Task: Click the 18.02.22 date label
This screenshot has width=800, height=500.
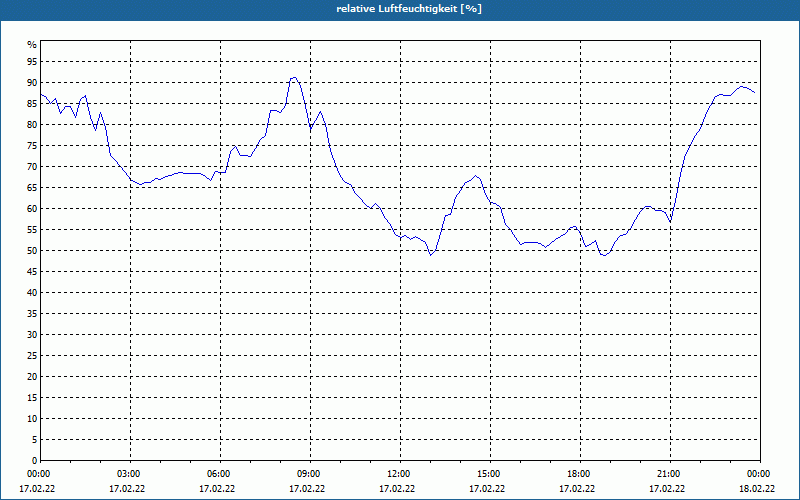Action: (757, 489)
